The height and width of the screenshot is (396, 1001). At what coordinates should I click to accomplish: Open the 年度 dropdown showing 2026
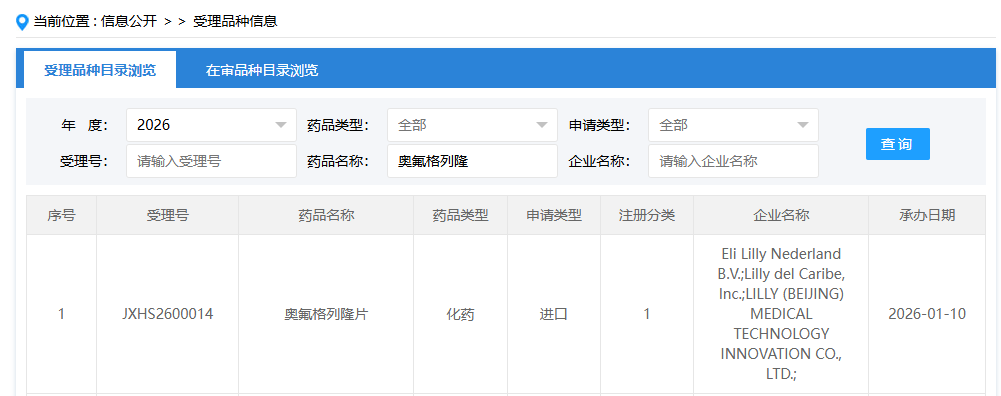[x=211, y=125]
